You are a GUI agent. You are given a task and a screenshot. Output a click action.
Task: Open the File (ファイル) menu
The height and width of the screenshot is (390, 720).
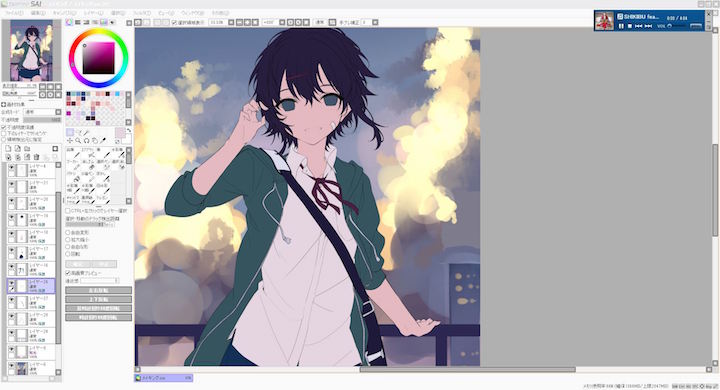pyautogui.click(x=15, y=13)
